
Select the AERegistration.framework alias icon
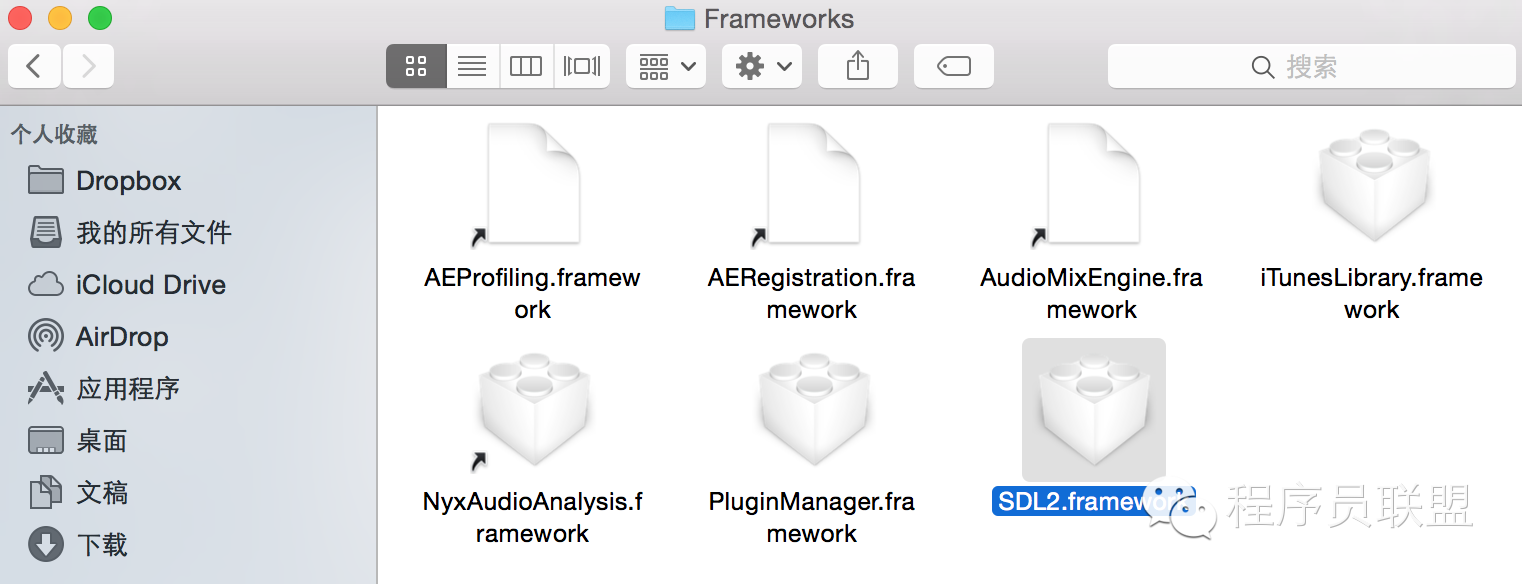click(x=812, y=185)
